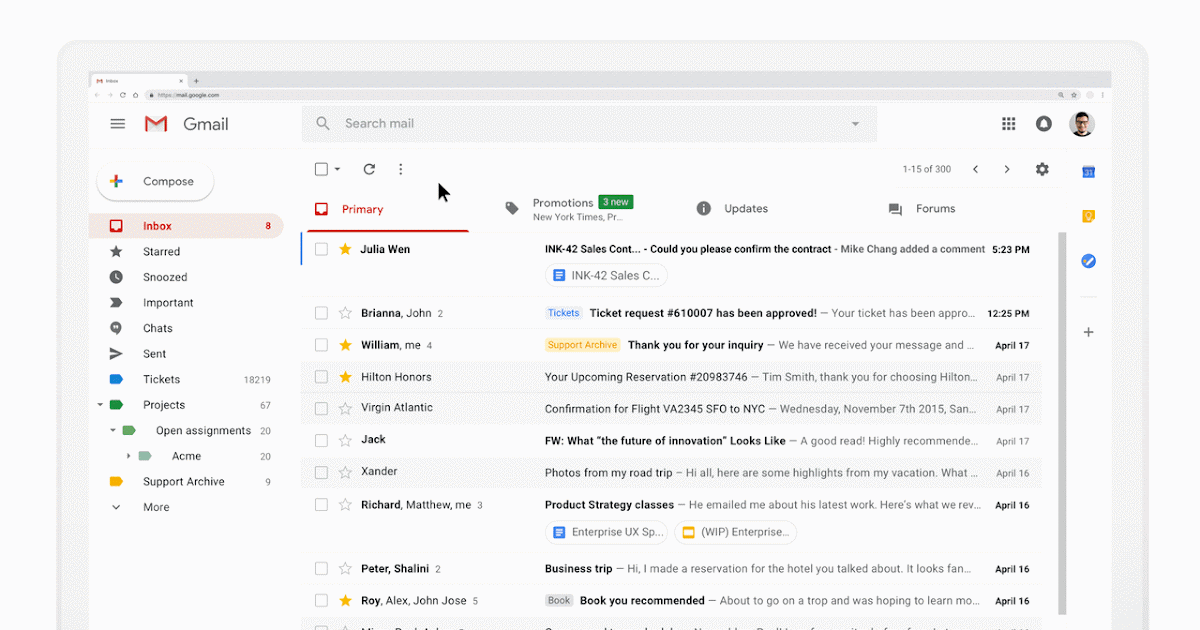Select the William, me email checkbox
The width and height of the screenshot is (1200, 630).
(x=321, y=345)
